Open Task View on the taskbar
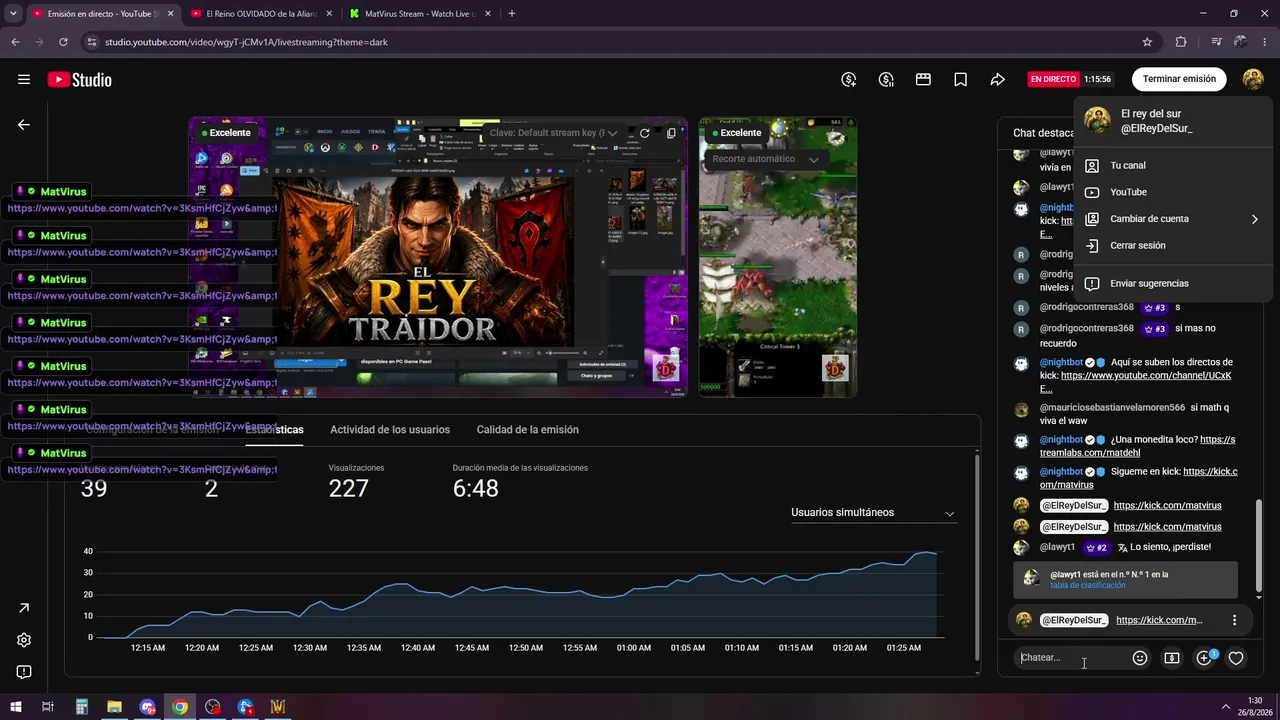 (47, 707)
